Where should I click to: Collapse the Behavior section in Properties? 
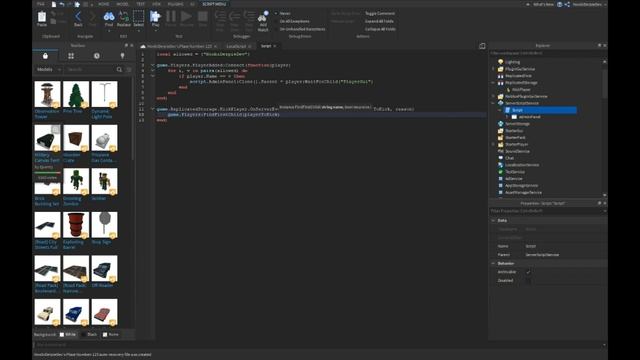493,264
